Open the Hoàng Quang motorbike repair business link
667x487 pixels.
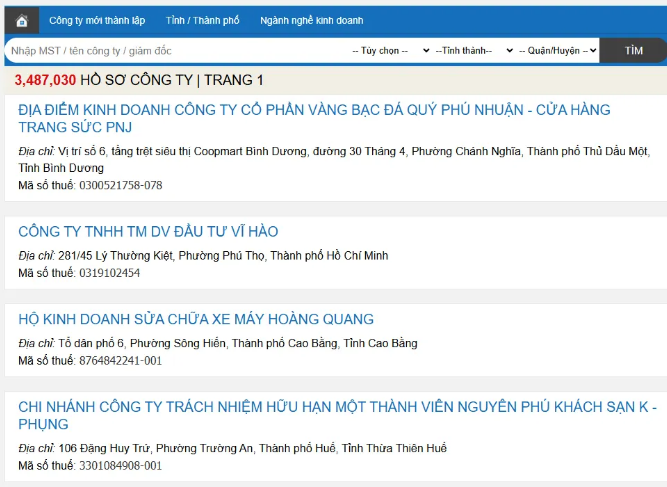(x=196, y=319)
